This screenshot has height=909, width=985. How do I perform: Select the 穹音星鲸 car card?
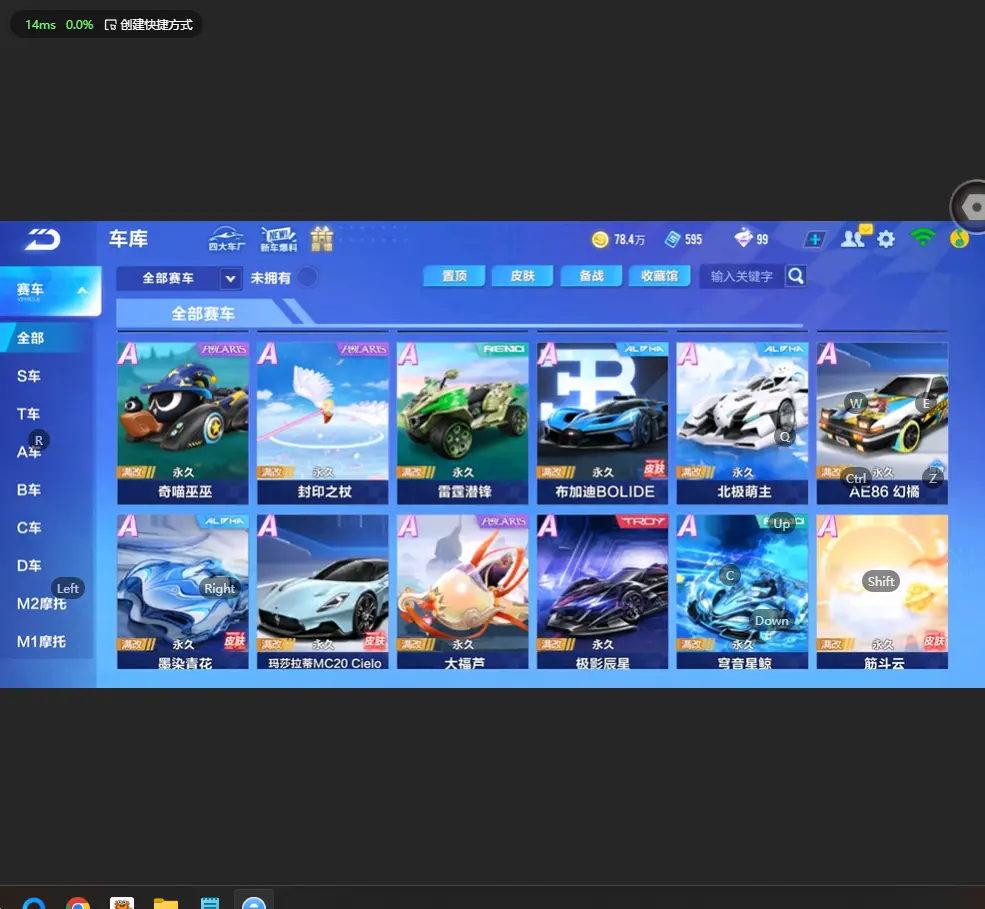[x=743, y=592]
